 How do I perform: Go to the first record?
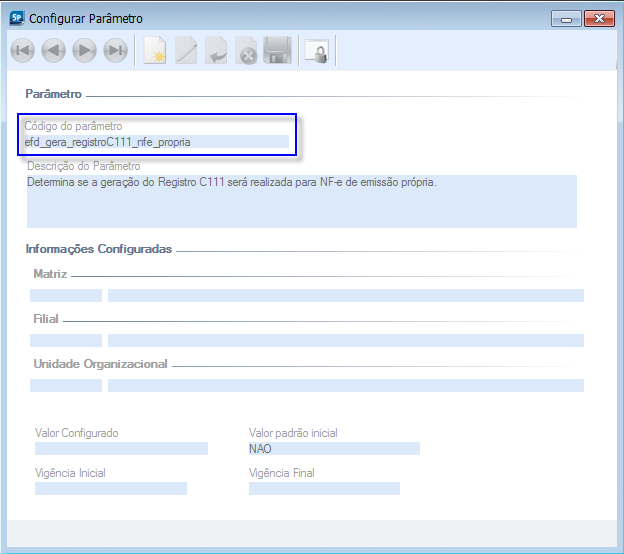coord(22,51)
